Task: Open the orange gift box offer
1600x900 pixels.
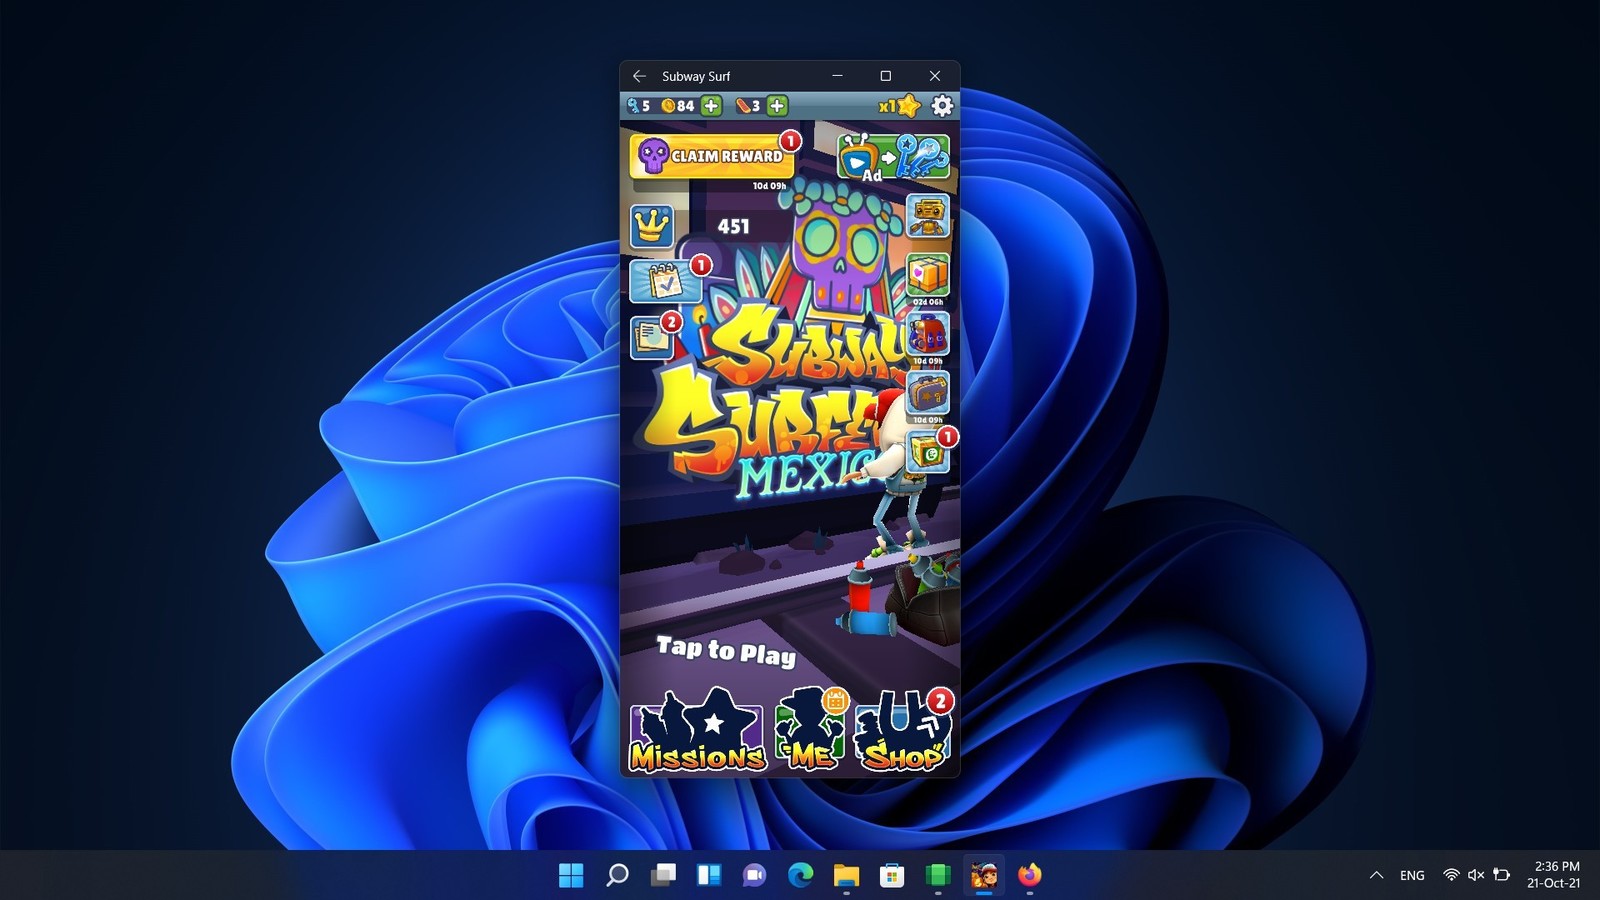Action: (x=927, y=276)
